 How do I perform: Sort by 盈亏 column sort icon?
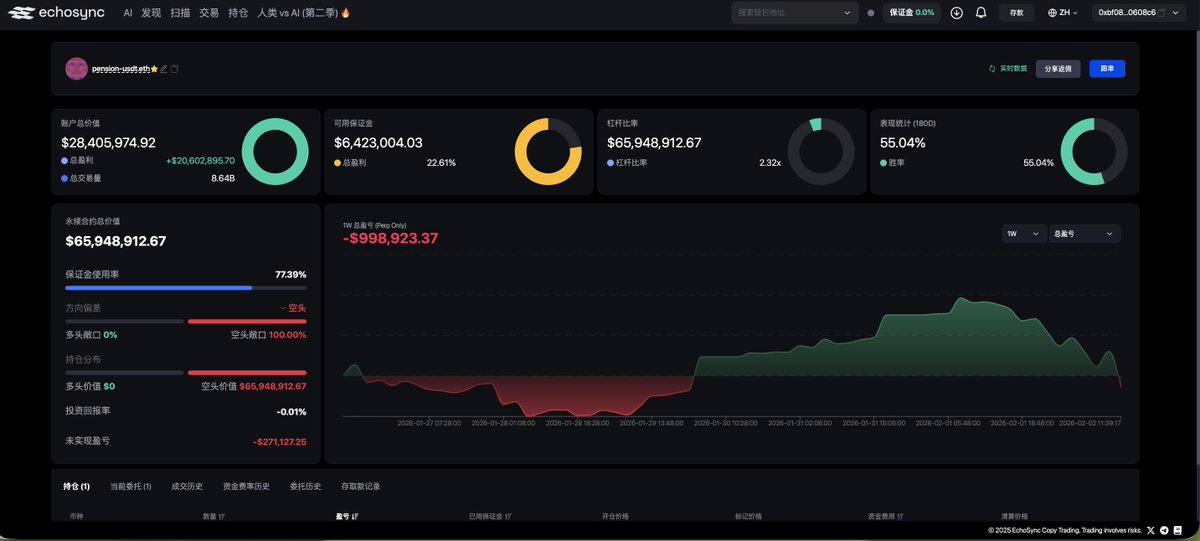[x=355, y=516]
